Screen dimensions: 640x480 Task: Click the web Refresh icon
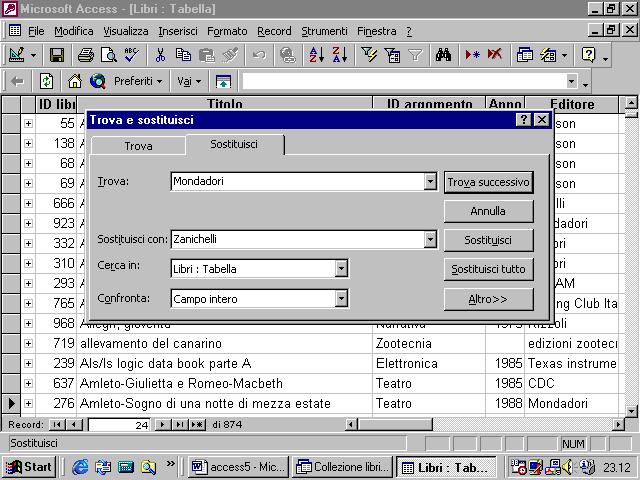[x=46, y=82]
